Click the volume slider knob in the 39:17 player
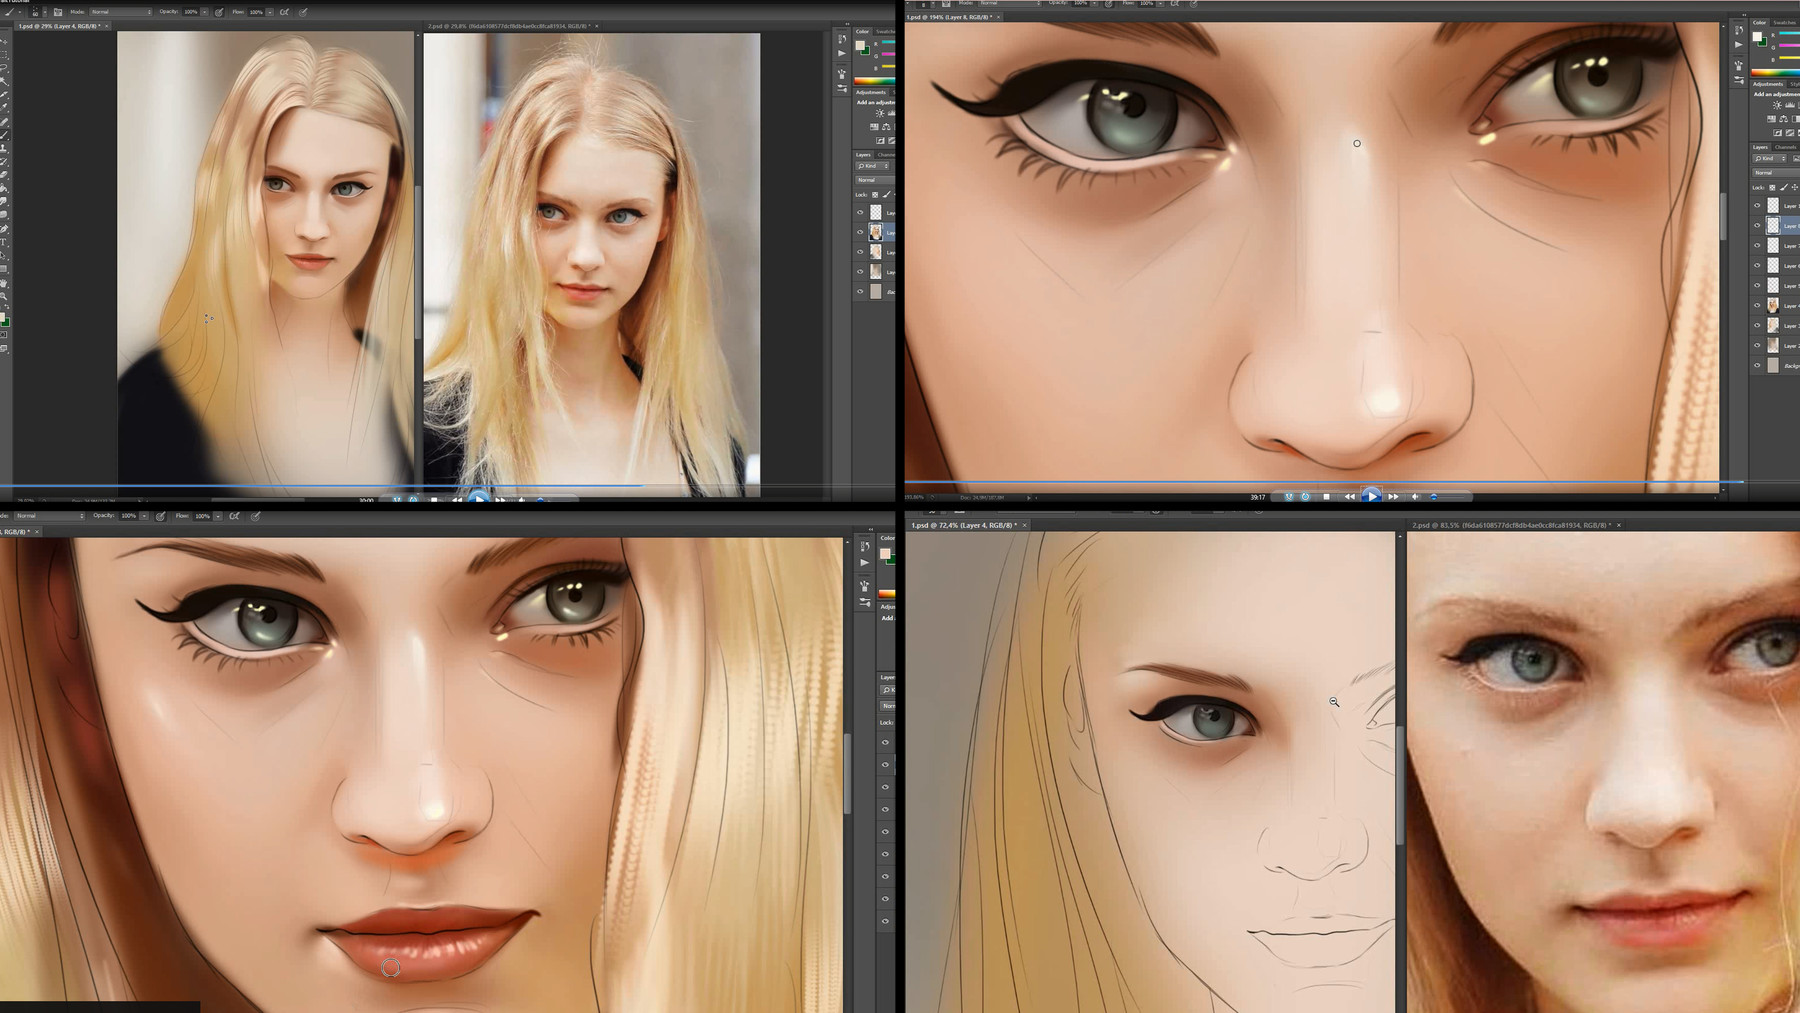The height and width of the screenshot is (1013, 1800). [1434, 497]
